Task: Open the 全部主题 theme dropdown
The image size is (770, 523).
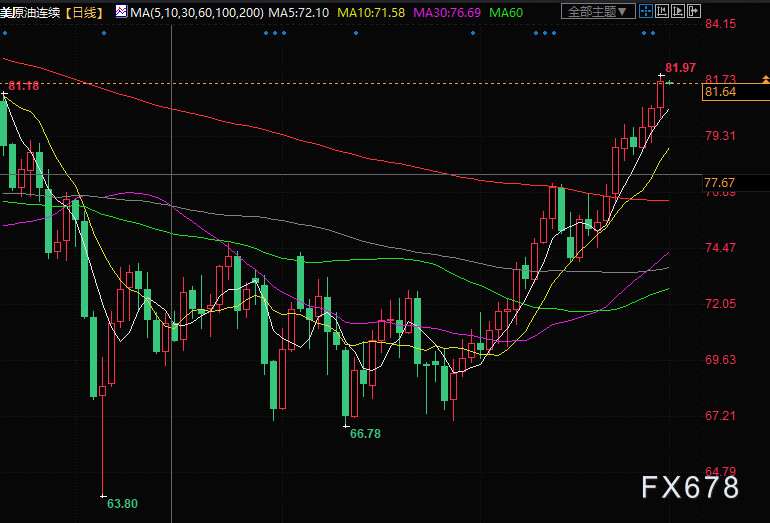Action: [x=598, y=11]
